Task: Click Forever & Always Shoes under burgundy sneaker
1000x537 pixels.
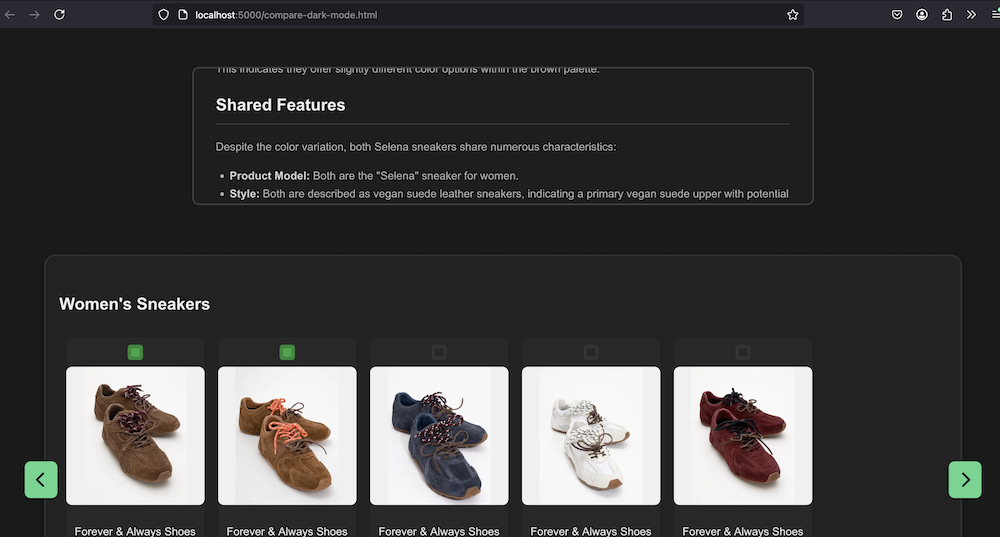Action: click(x=743, y=531)
